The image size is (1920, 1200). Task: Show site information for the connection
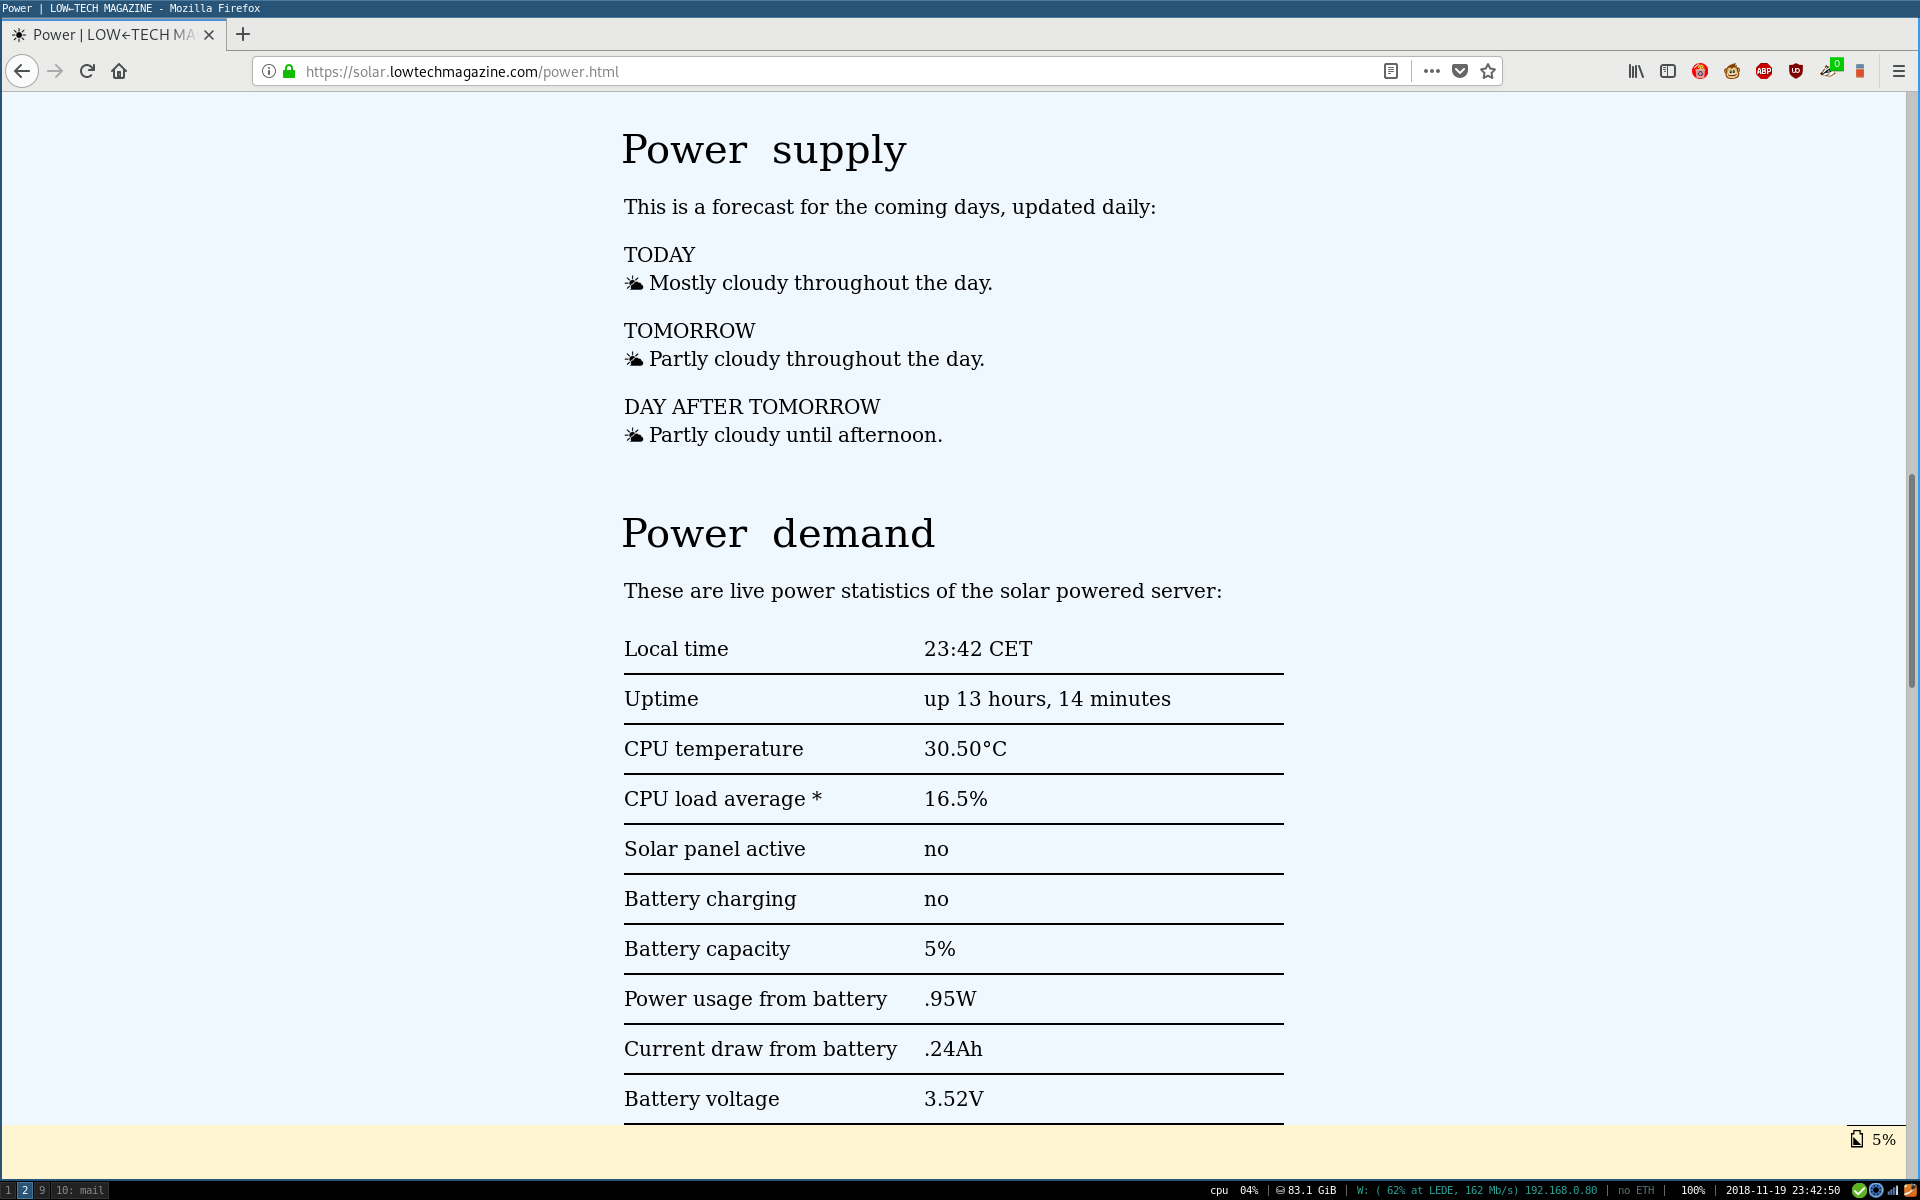point(269,71)
